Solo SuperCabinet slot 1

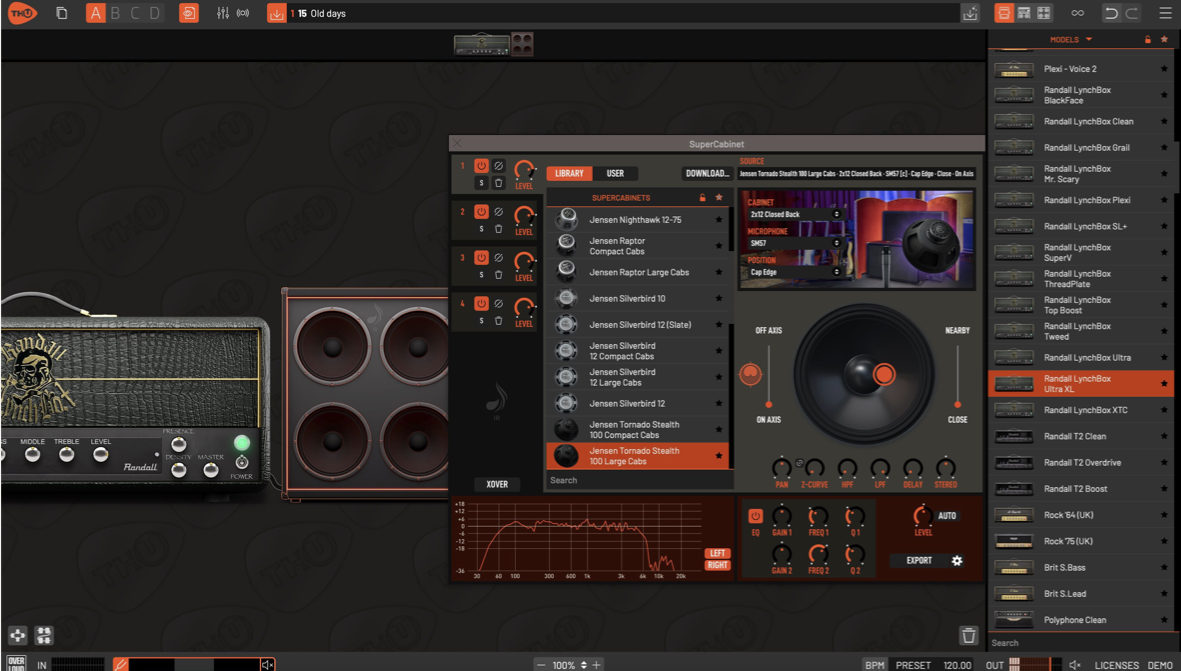(481, 183)
